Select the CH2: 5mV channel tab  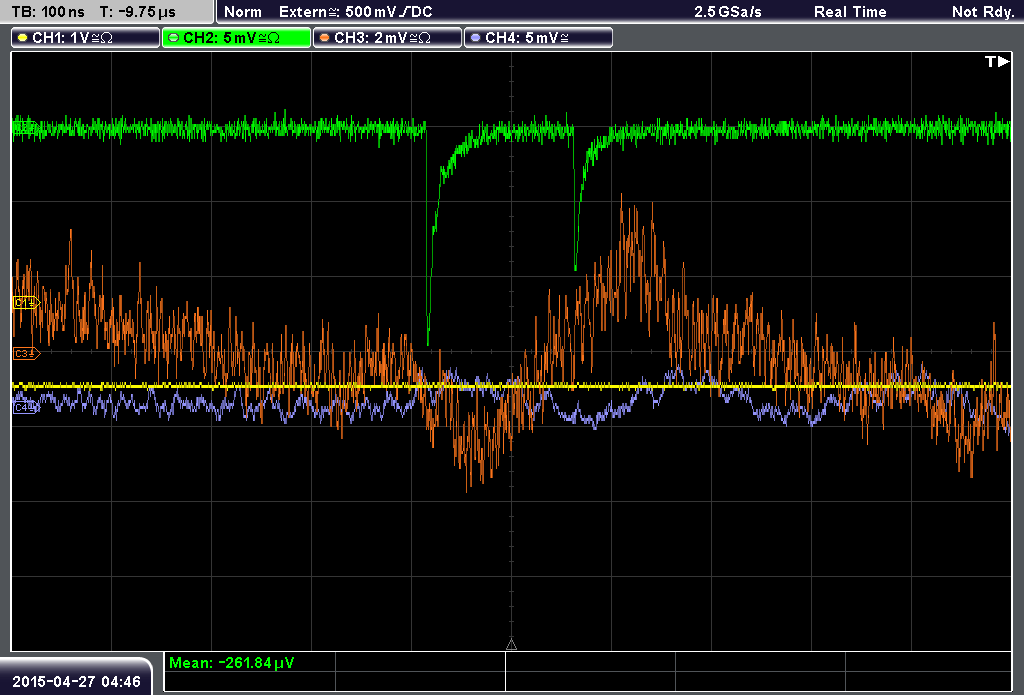point(236,38)
